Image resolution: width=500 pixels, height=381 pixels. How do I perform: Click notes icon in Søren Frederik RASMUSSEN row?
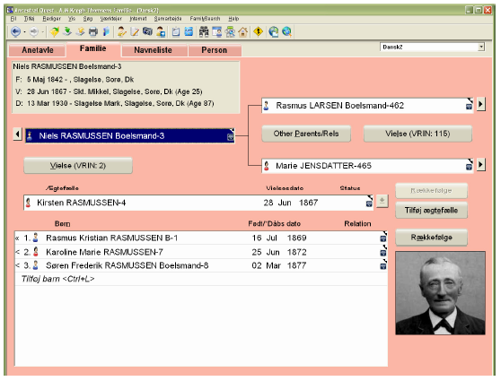[383, 266]
